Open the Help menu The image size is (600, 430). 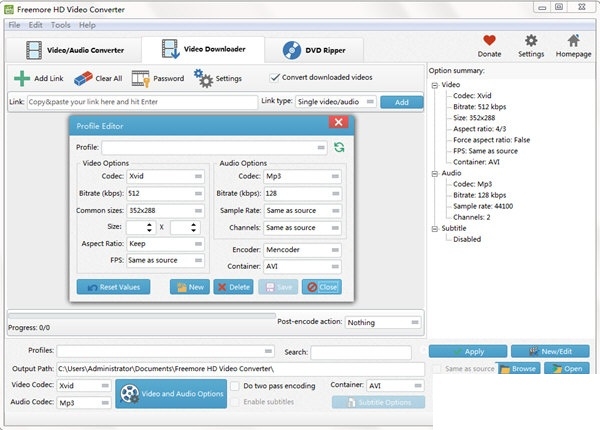[x=87, y=25]
